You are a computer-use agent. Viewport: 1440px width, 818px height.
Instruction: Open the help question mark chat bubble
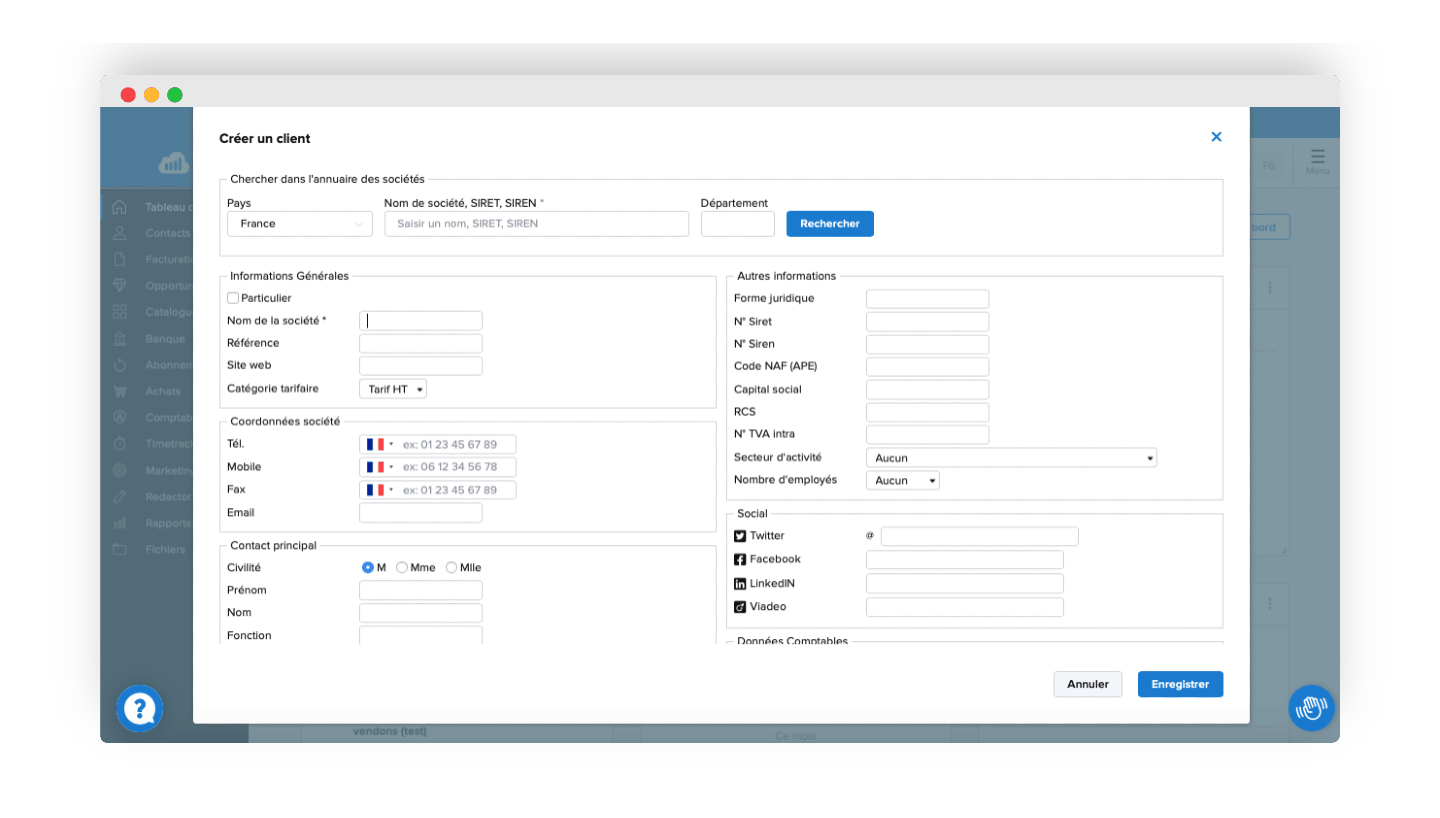(x=140, y=709)
